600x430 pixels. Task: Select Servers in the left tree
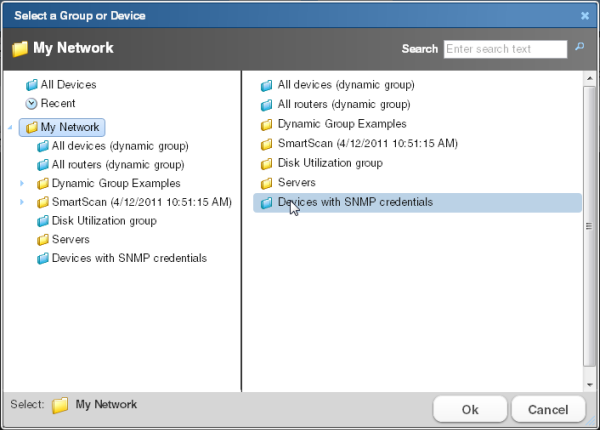click(x=71, y=239)
